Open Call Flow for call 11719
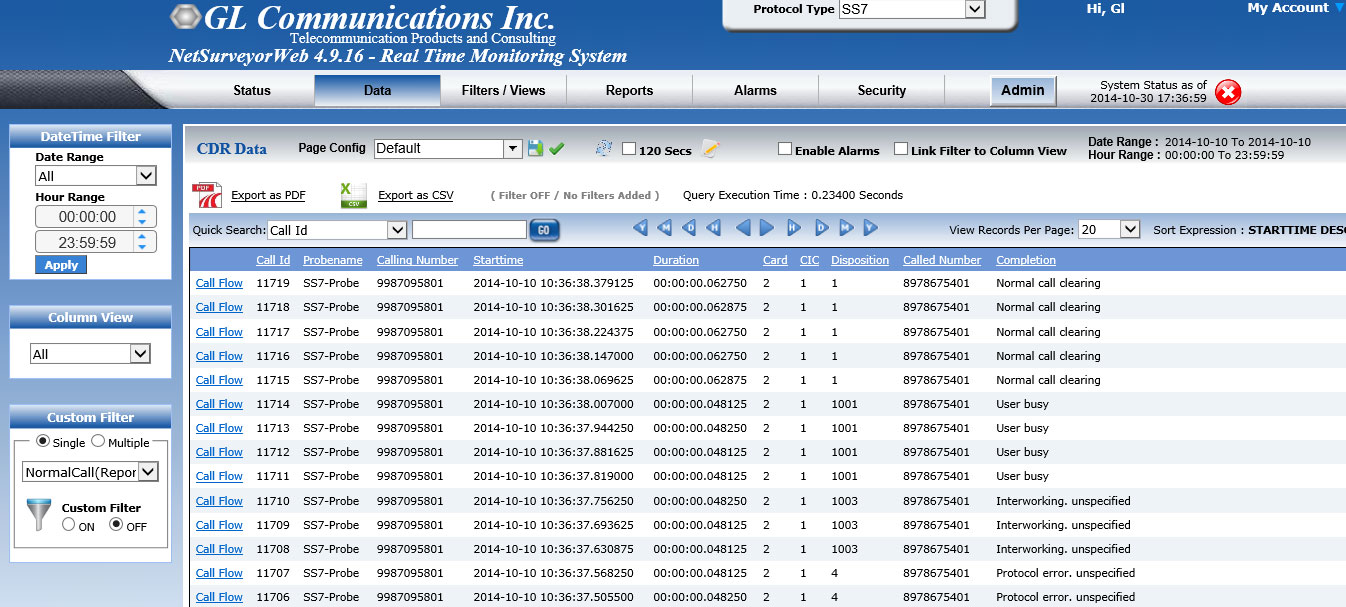This screenshot has width=1346, height=607. tap(219, 283)
